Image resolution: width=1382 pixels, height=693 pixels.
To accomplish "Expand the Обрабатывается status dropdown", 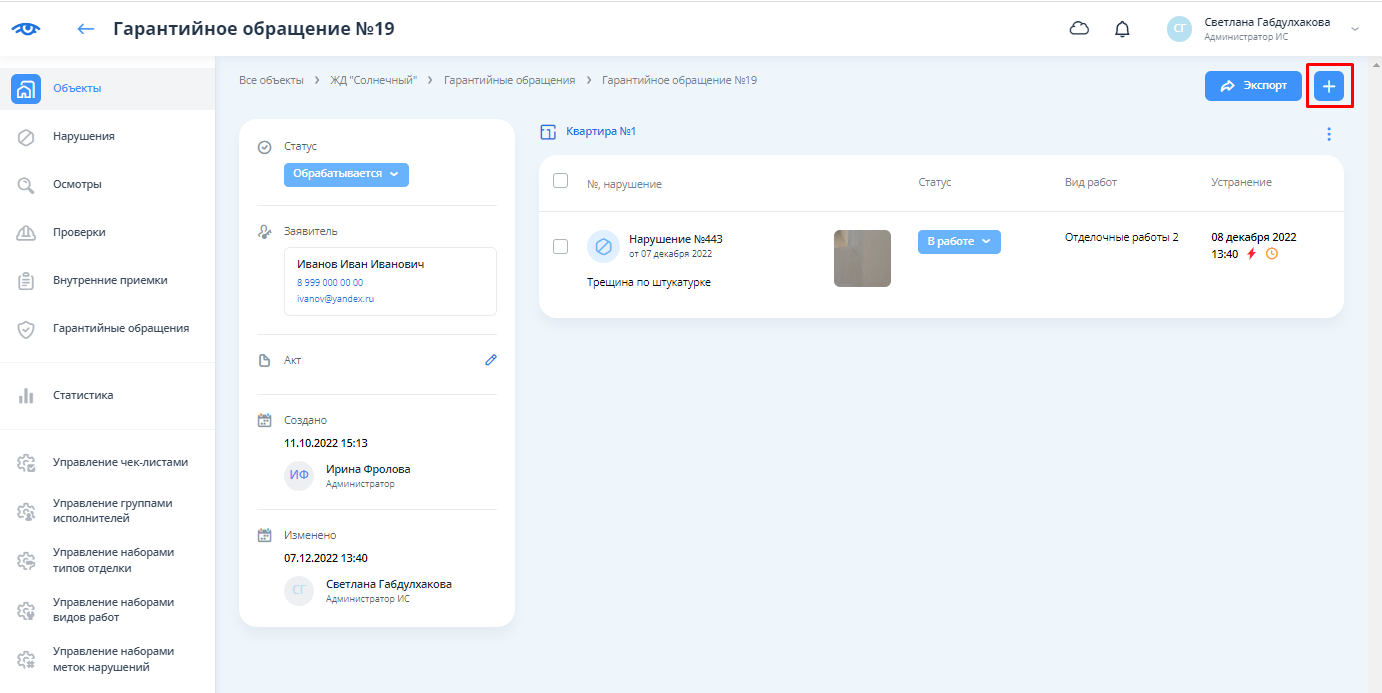I will (x=346, y=174).
